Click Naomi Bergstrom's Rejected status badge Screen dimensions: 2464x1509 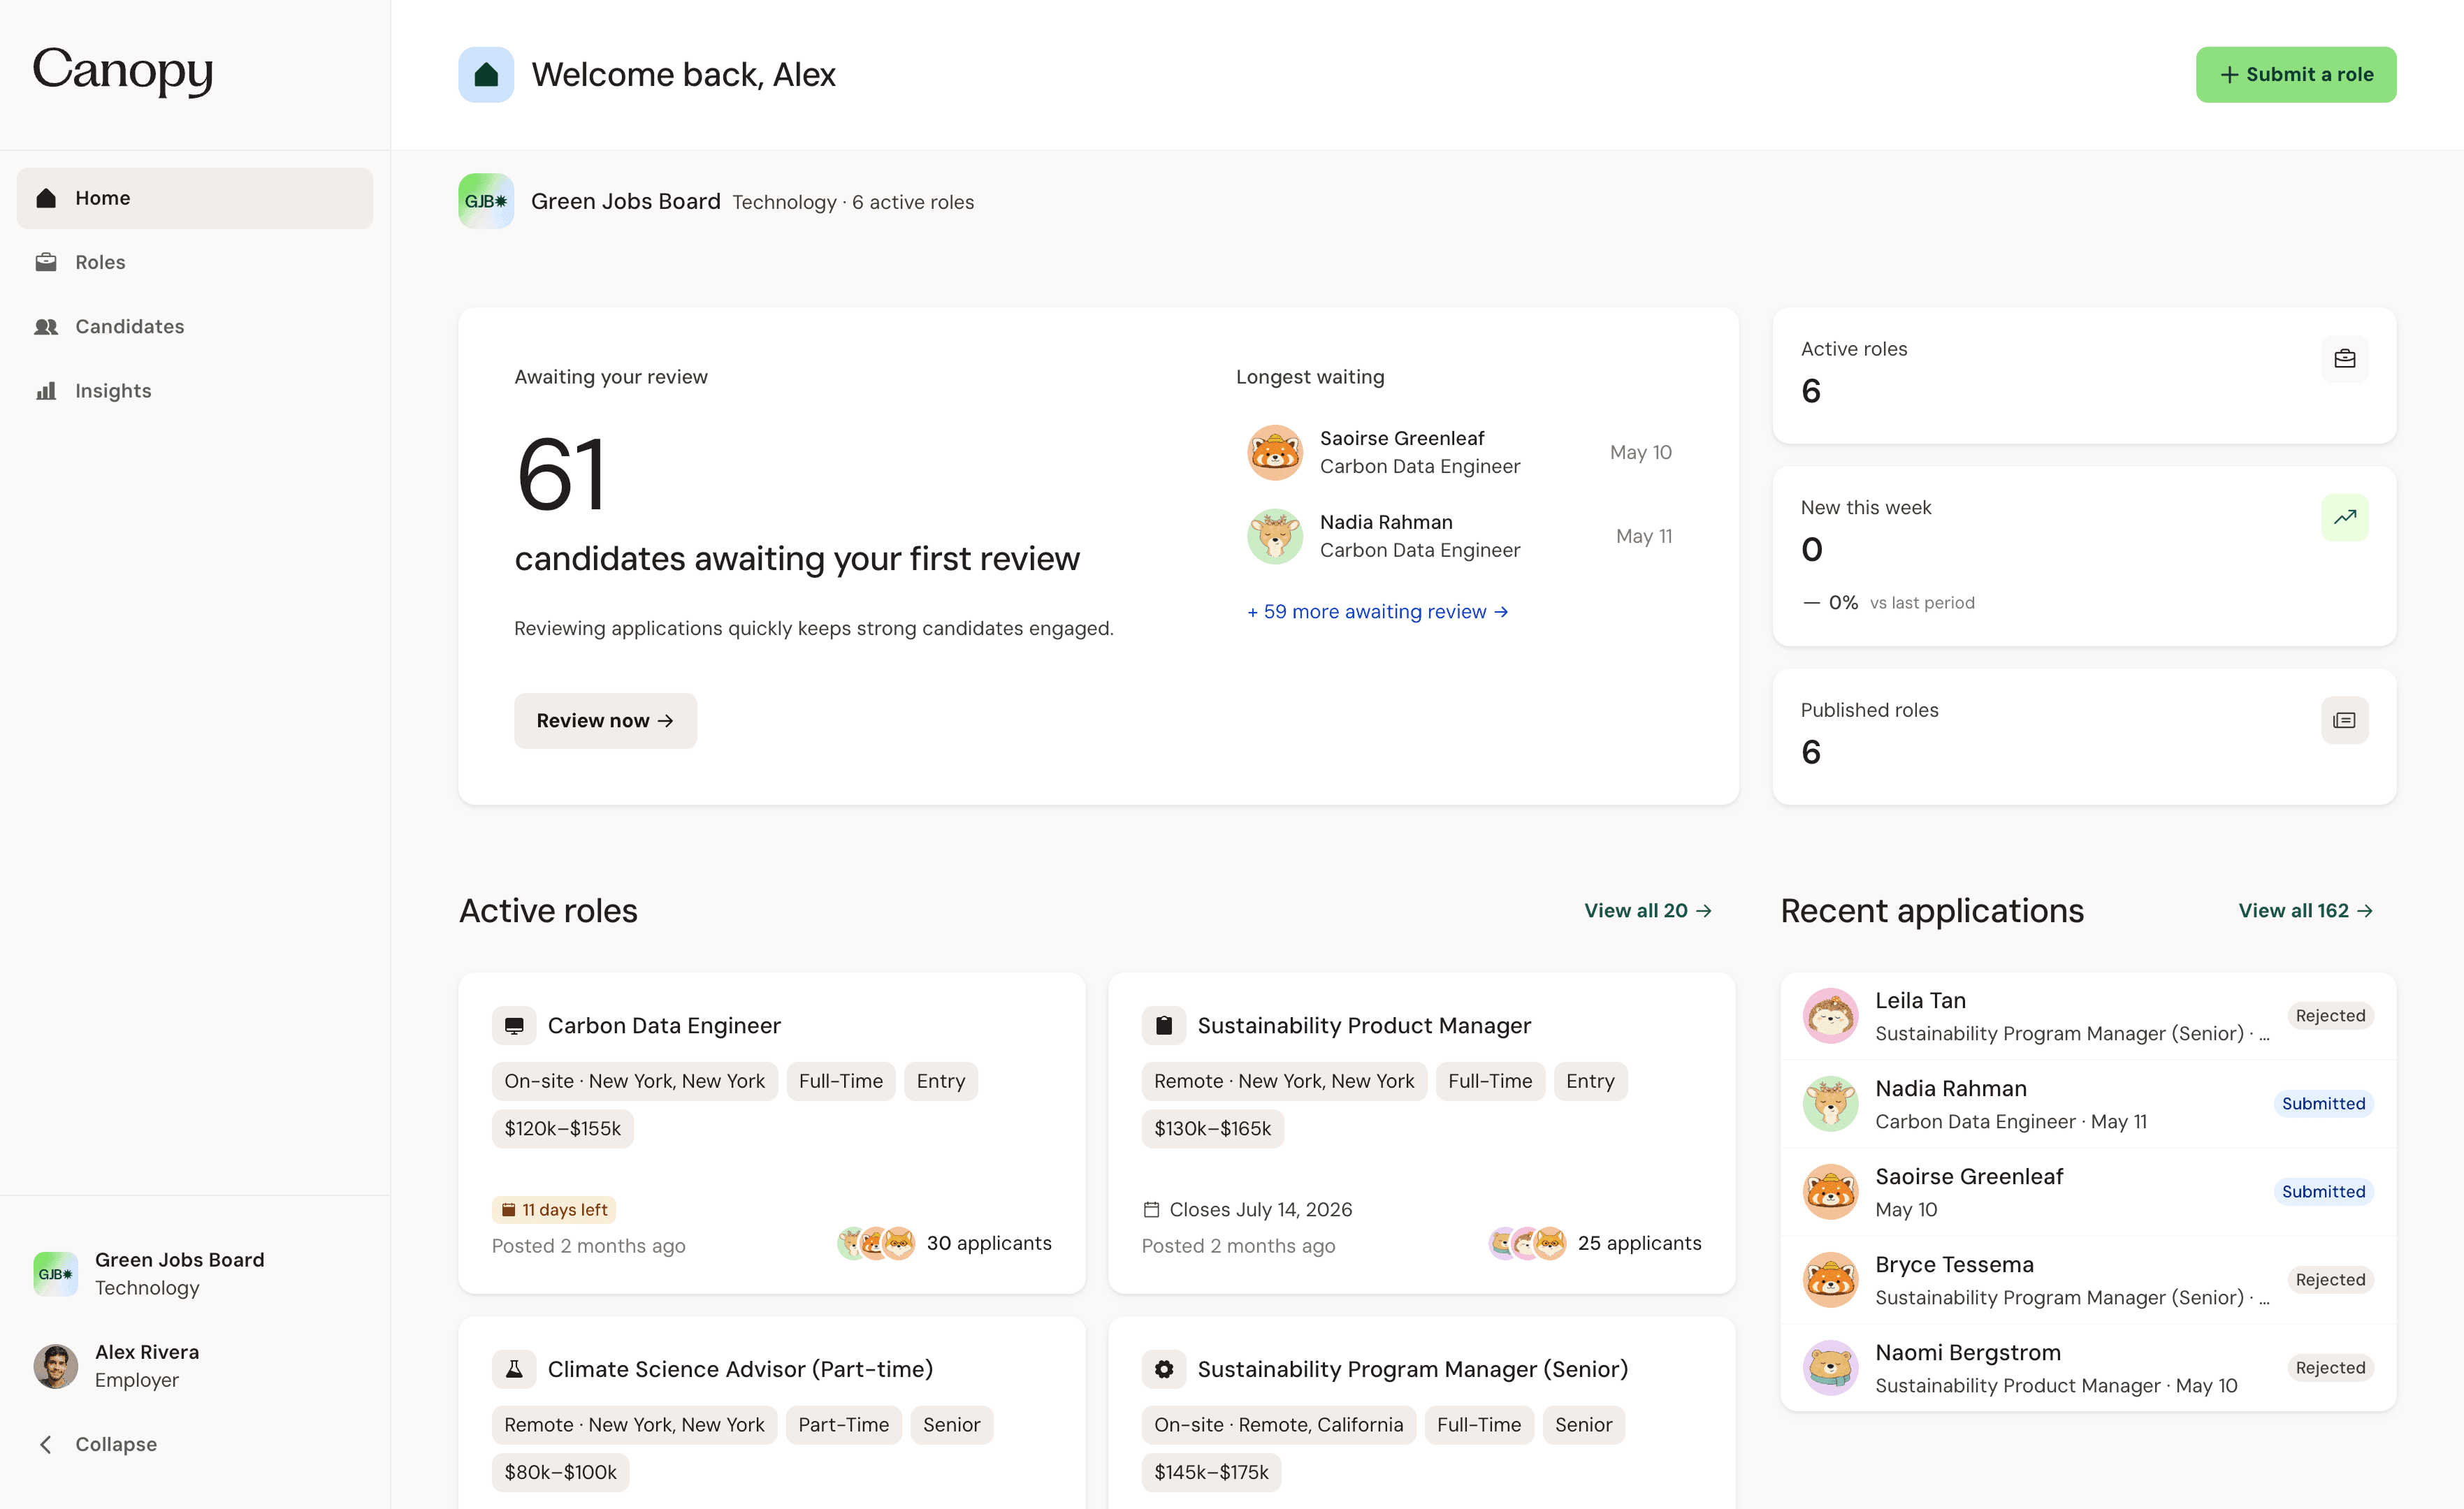(2330, 1368)
